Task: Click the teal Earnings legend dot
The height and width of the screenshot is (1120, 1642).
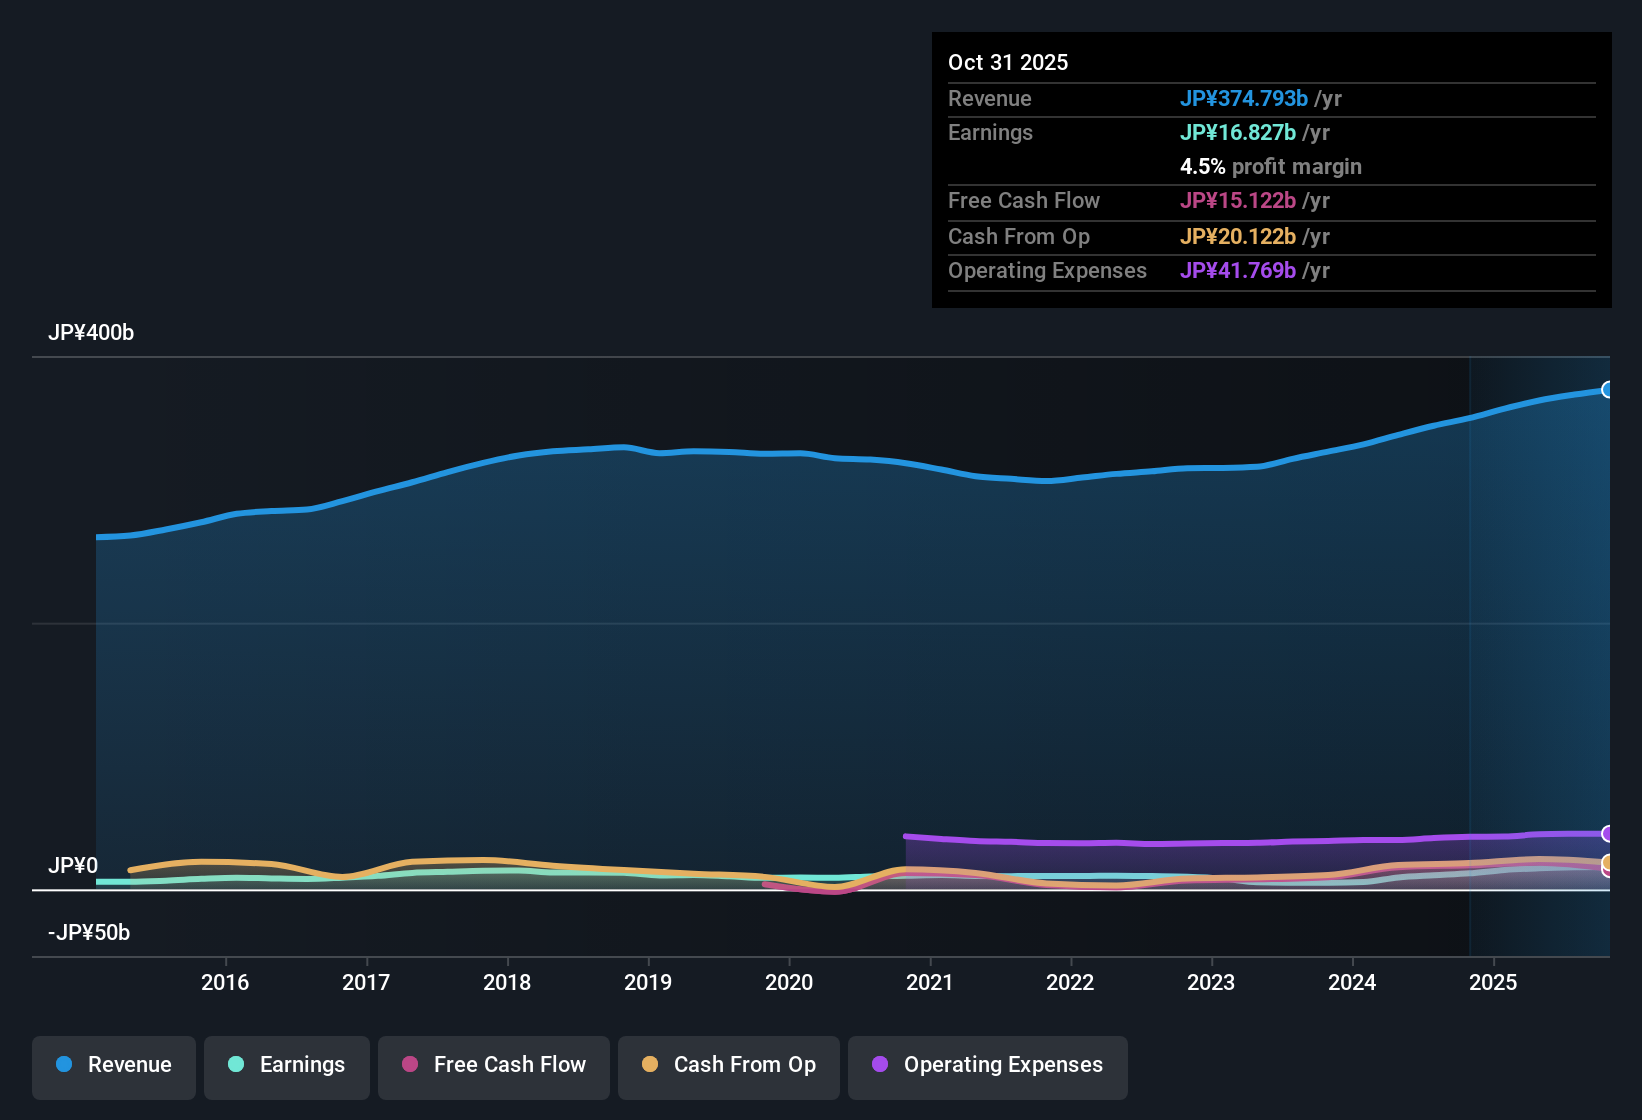Action: (236, 1065)
